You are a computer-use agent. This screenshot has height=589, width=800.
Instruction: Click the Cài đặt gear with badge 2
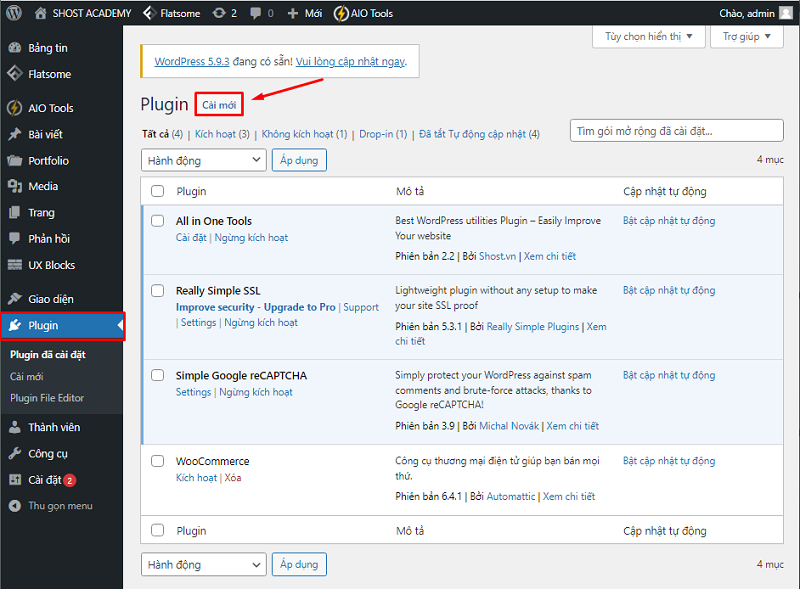tap(43, 479)
